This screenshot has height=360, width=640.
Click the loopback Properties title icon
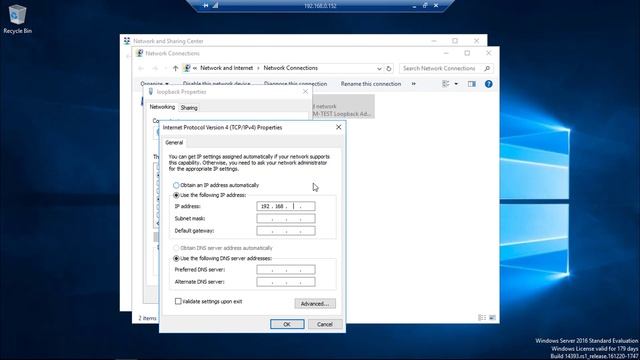(151, 92)
